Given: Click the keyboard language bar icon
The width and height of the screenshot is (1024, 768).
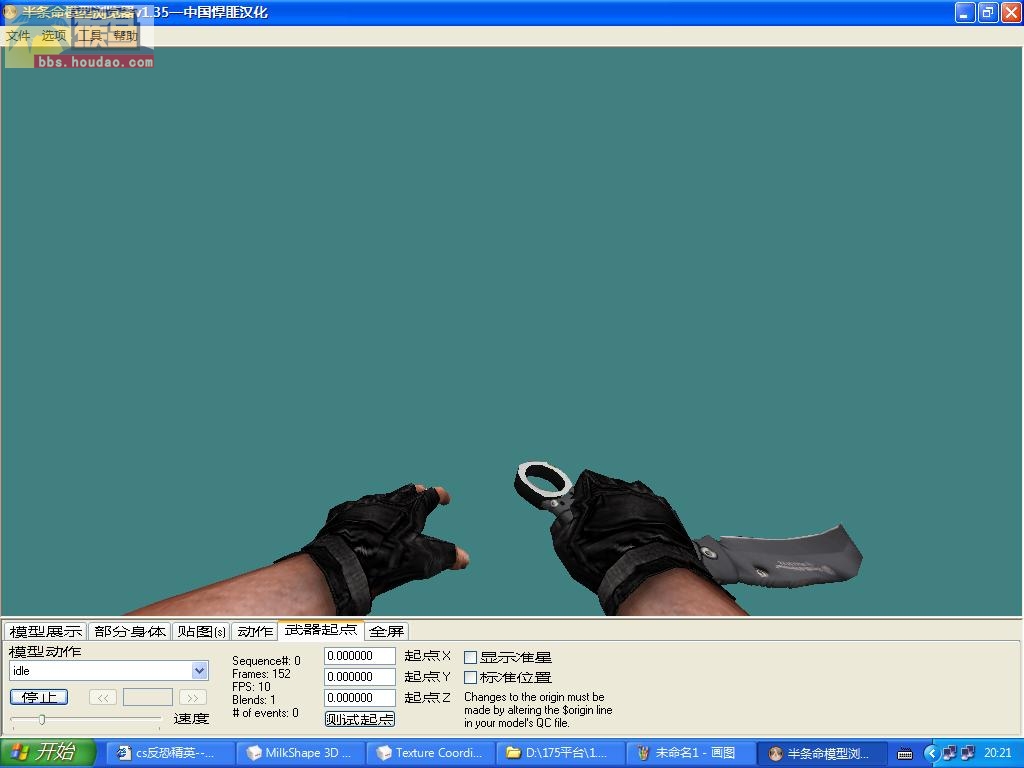Looking at the screenshot, I should [905, 754].
